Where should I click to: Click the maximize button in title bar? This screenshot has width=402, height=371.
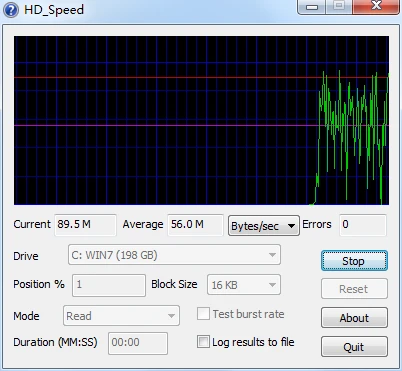[339, 6]
